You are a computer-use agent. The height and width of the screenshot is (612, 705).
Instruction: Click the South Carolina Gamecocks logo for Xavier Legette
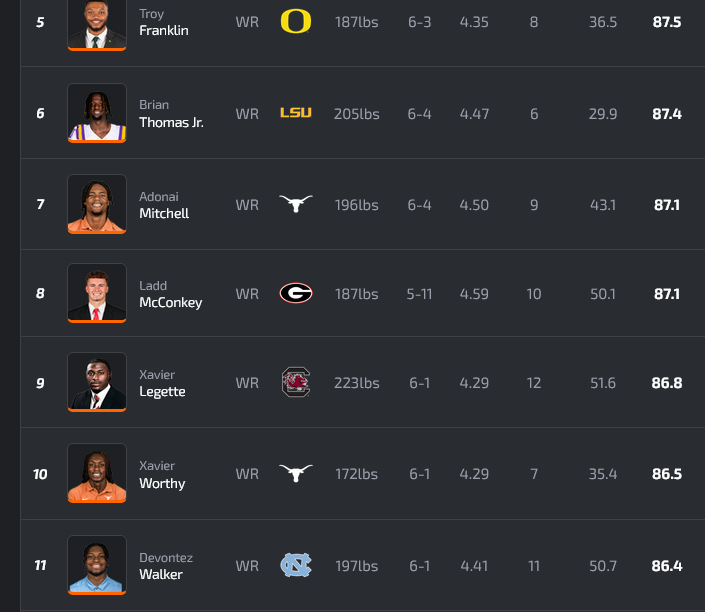point(296,382)
